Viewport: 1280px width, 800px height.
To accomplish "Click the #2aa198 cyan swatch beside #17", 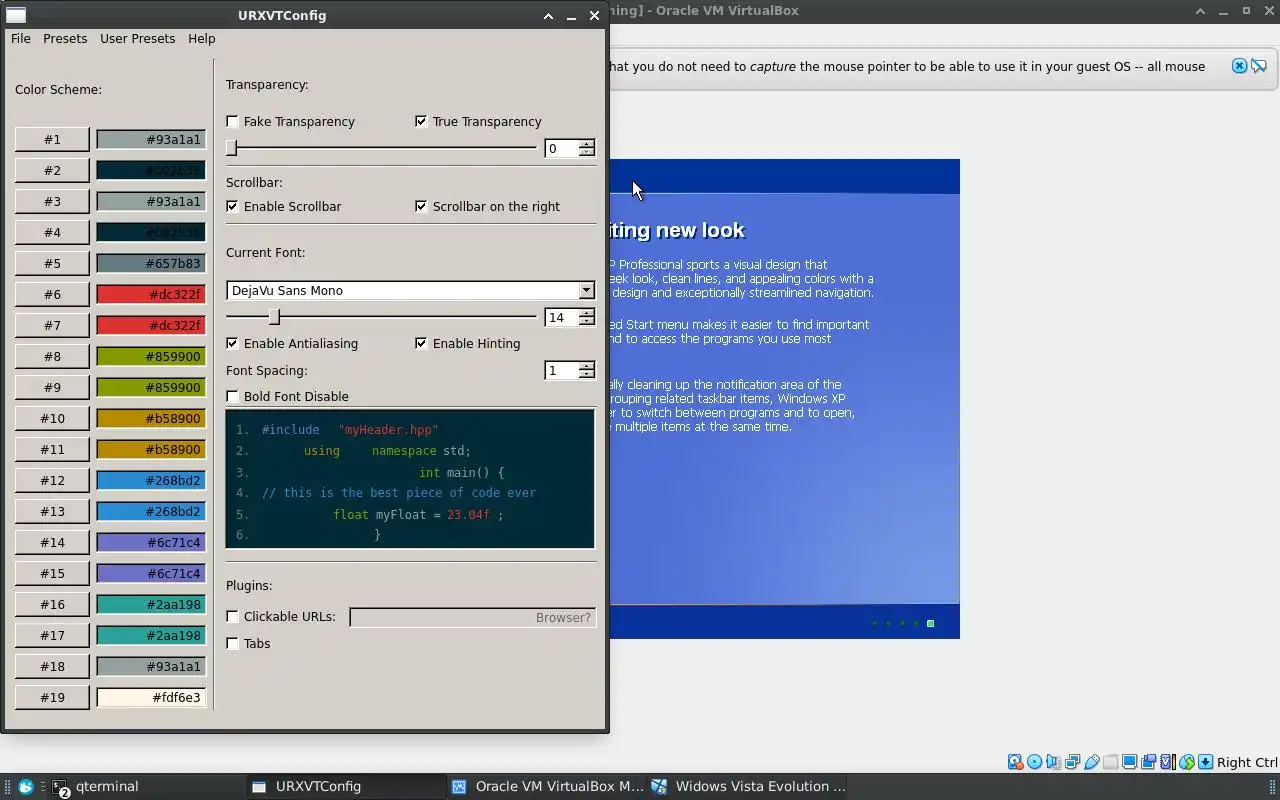I will [x=151, y=635].
